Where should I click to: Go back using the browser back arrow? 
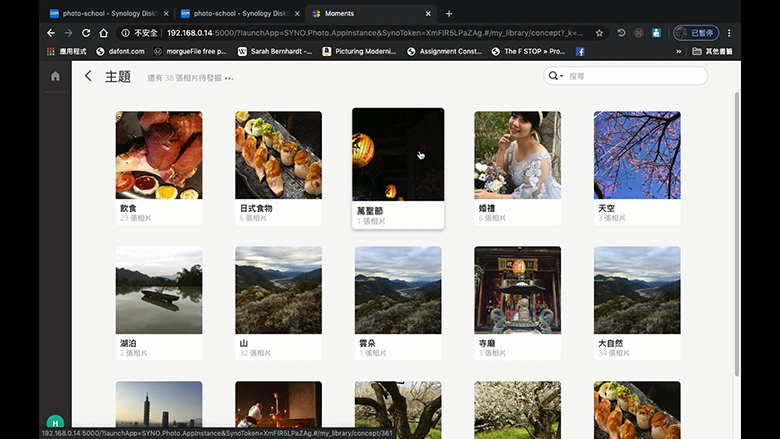click(51, 33)
